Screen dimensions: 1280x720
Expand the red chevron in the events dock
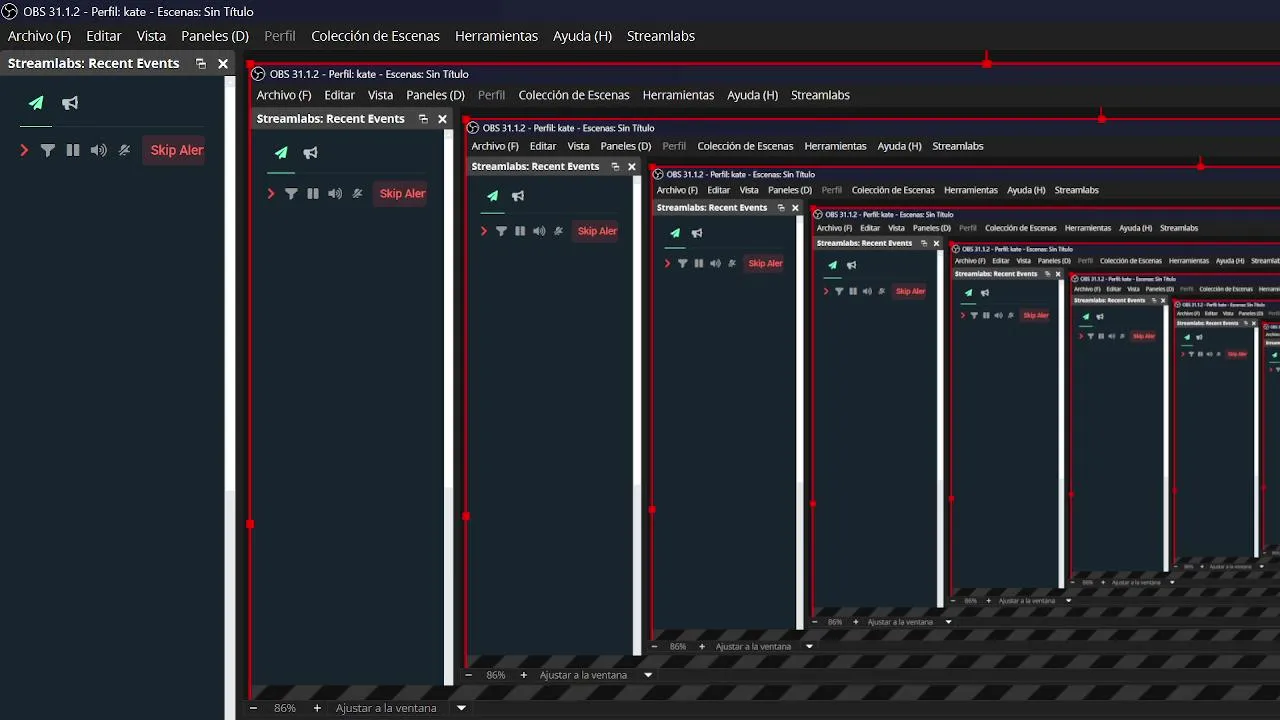24,150
